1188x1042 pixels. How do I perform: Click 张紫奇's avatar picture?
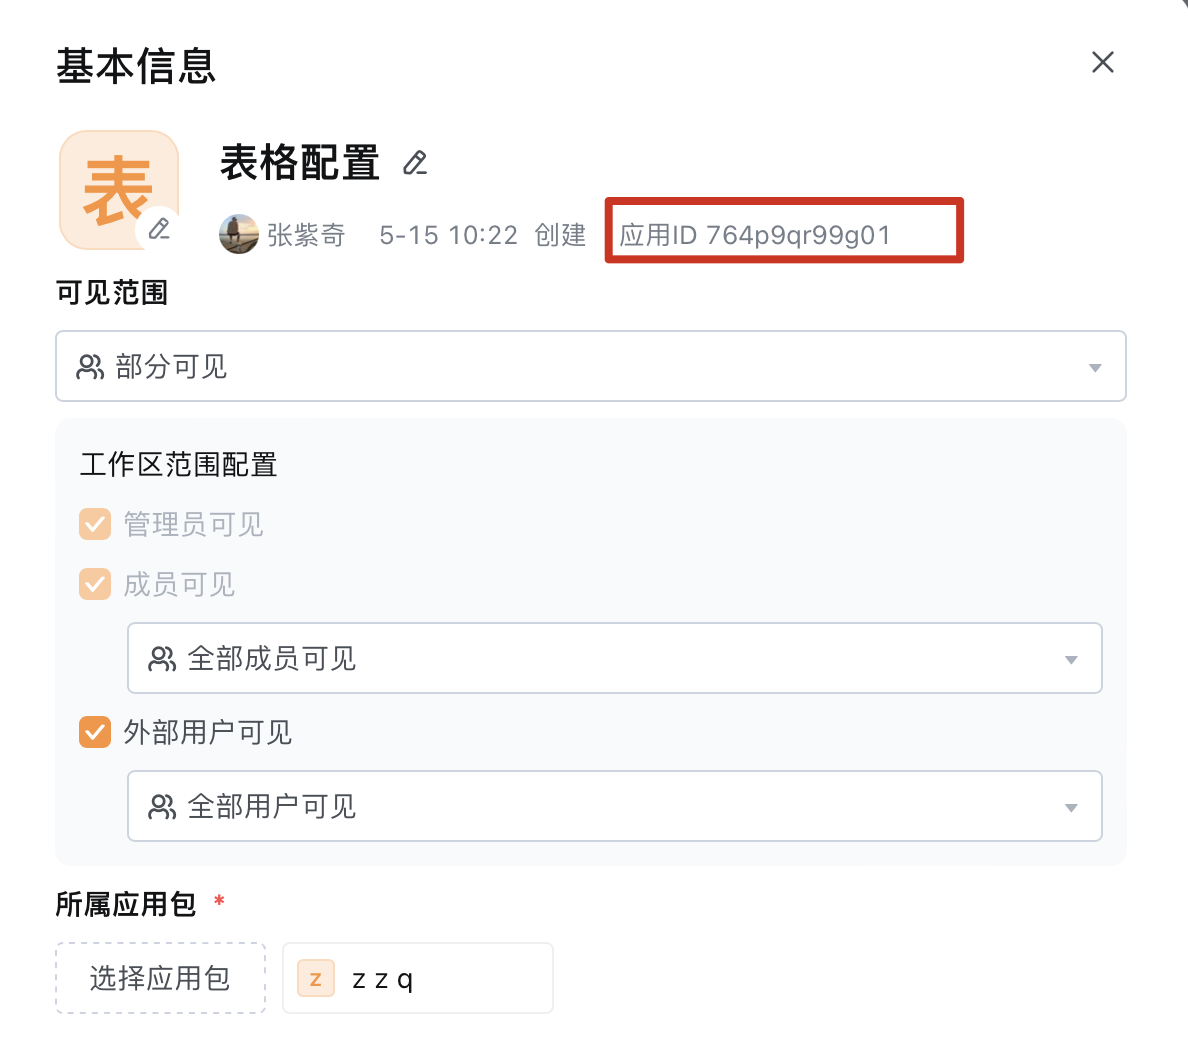(x=239, y=234)
